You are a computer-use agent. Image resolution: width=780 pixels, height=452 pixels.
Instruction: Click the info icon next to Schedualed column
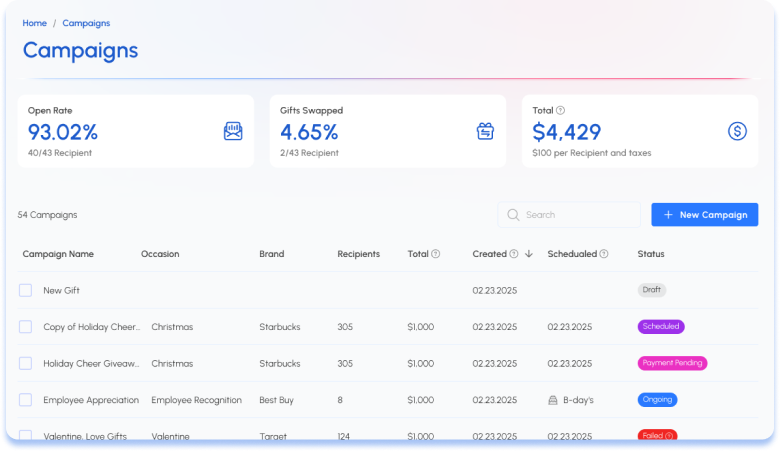[604, 254]
